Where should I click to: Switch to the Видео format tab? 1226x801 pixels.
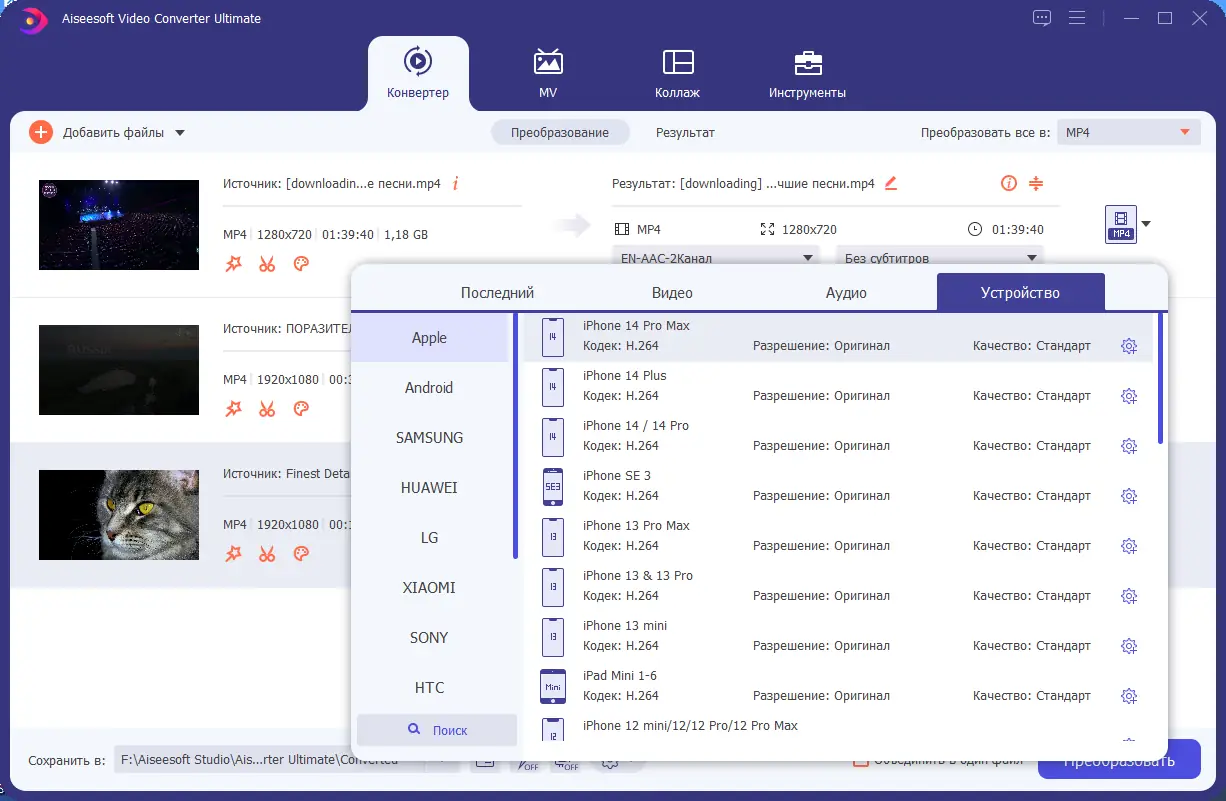tap(673, 293)
